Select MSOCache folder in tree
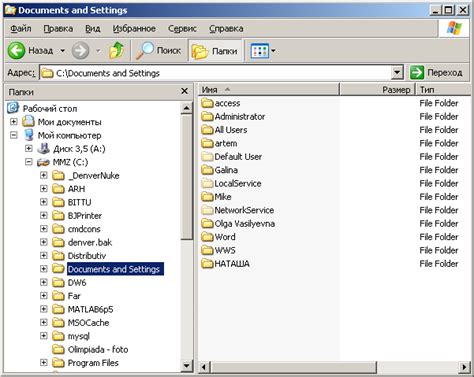This screenshot has height=377, width=474. [x=88, y=323]
